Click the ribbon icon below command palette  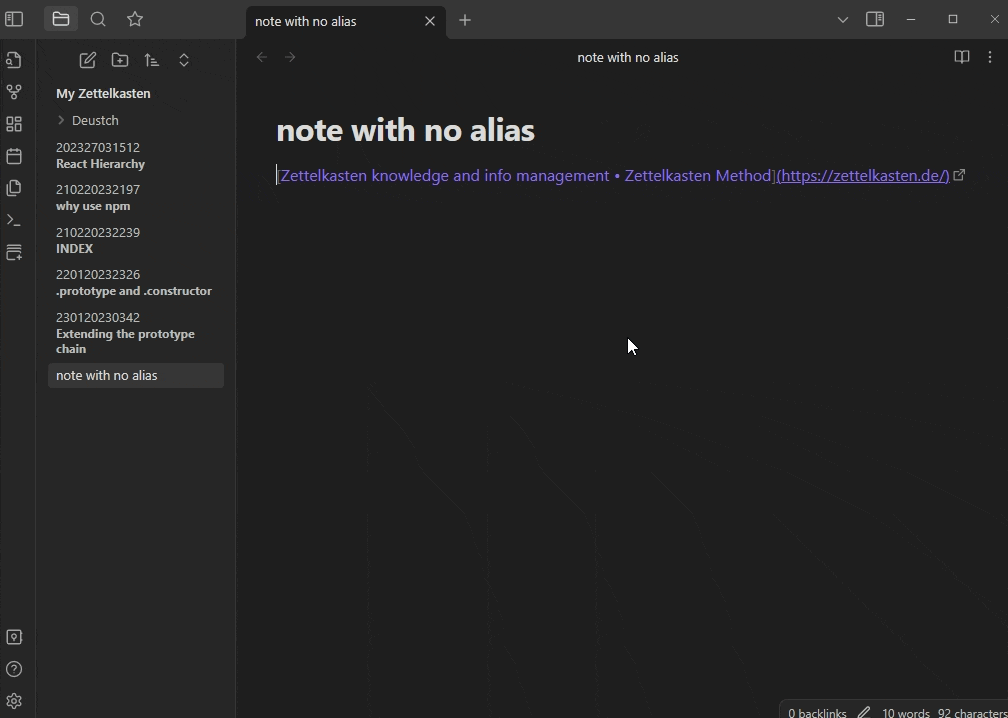click(x=14, y=253)
